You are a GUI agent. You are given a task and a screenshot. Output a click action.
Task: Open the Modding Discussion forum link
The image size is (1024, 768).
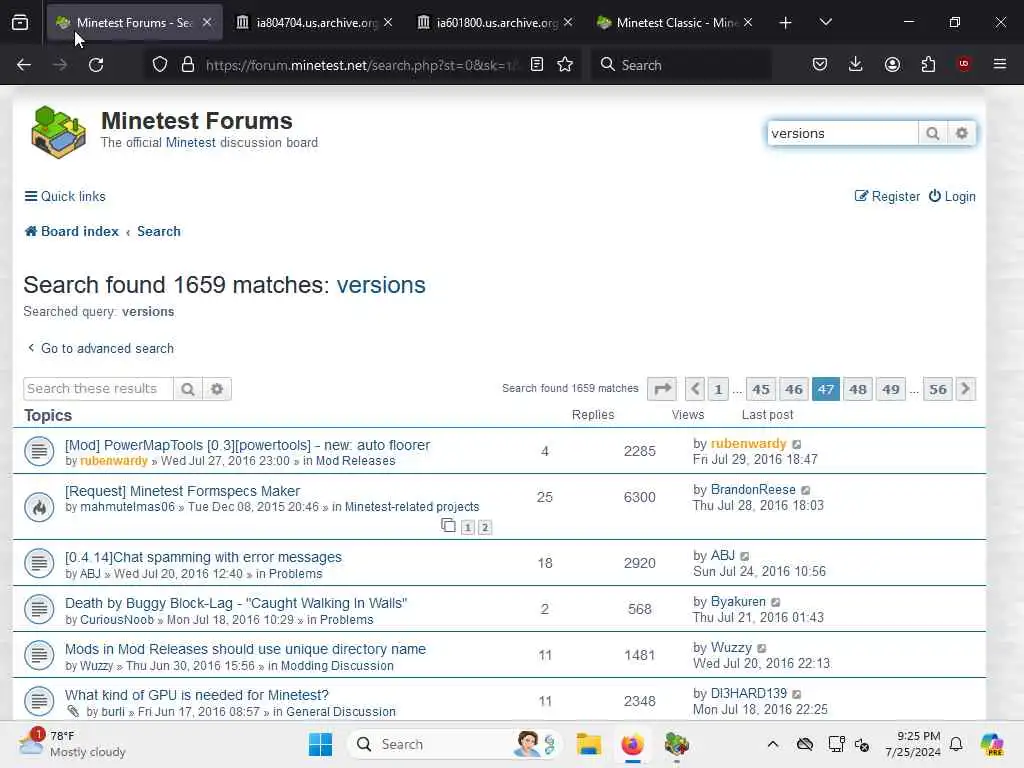(337, 666)
